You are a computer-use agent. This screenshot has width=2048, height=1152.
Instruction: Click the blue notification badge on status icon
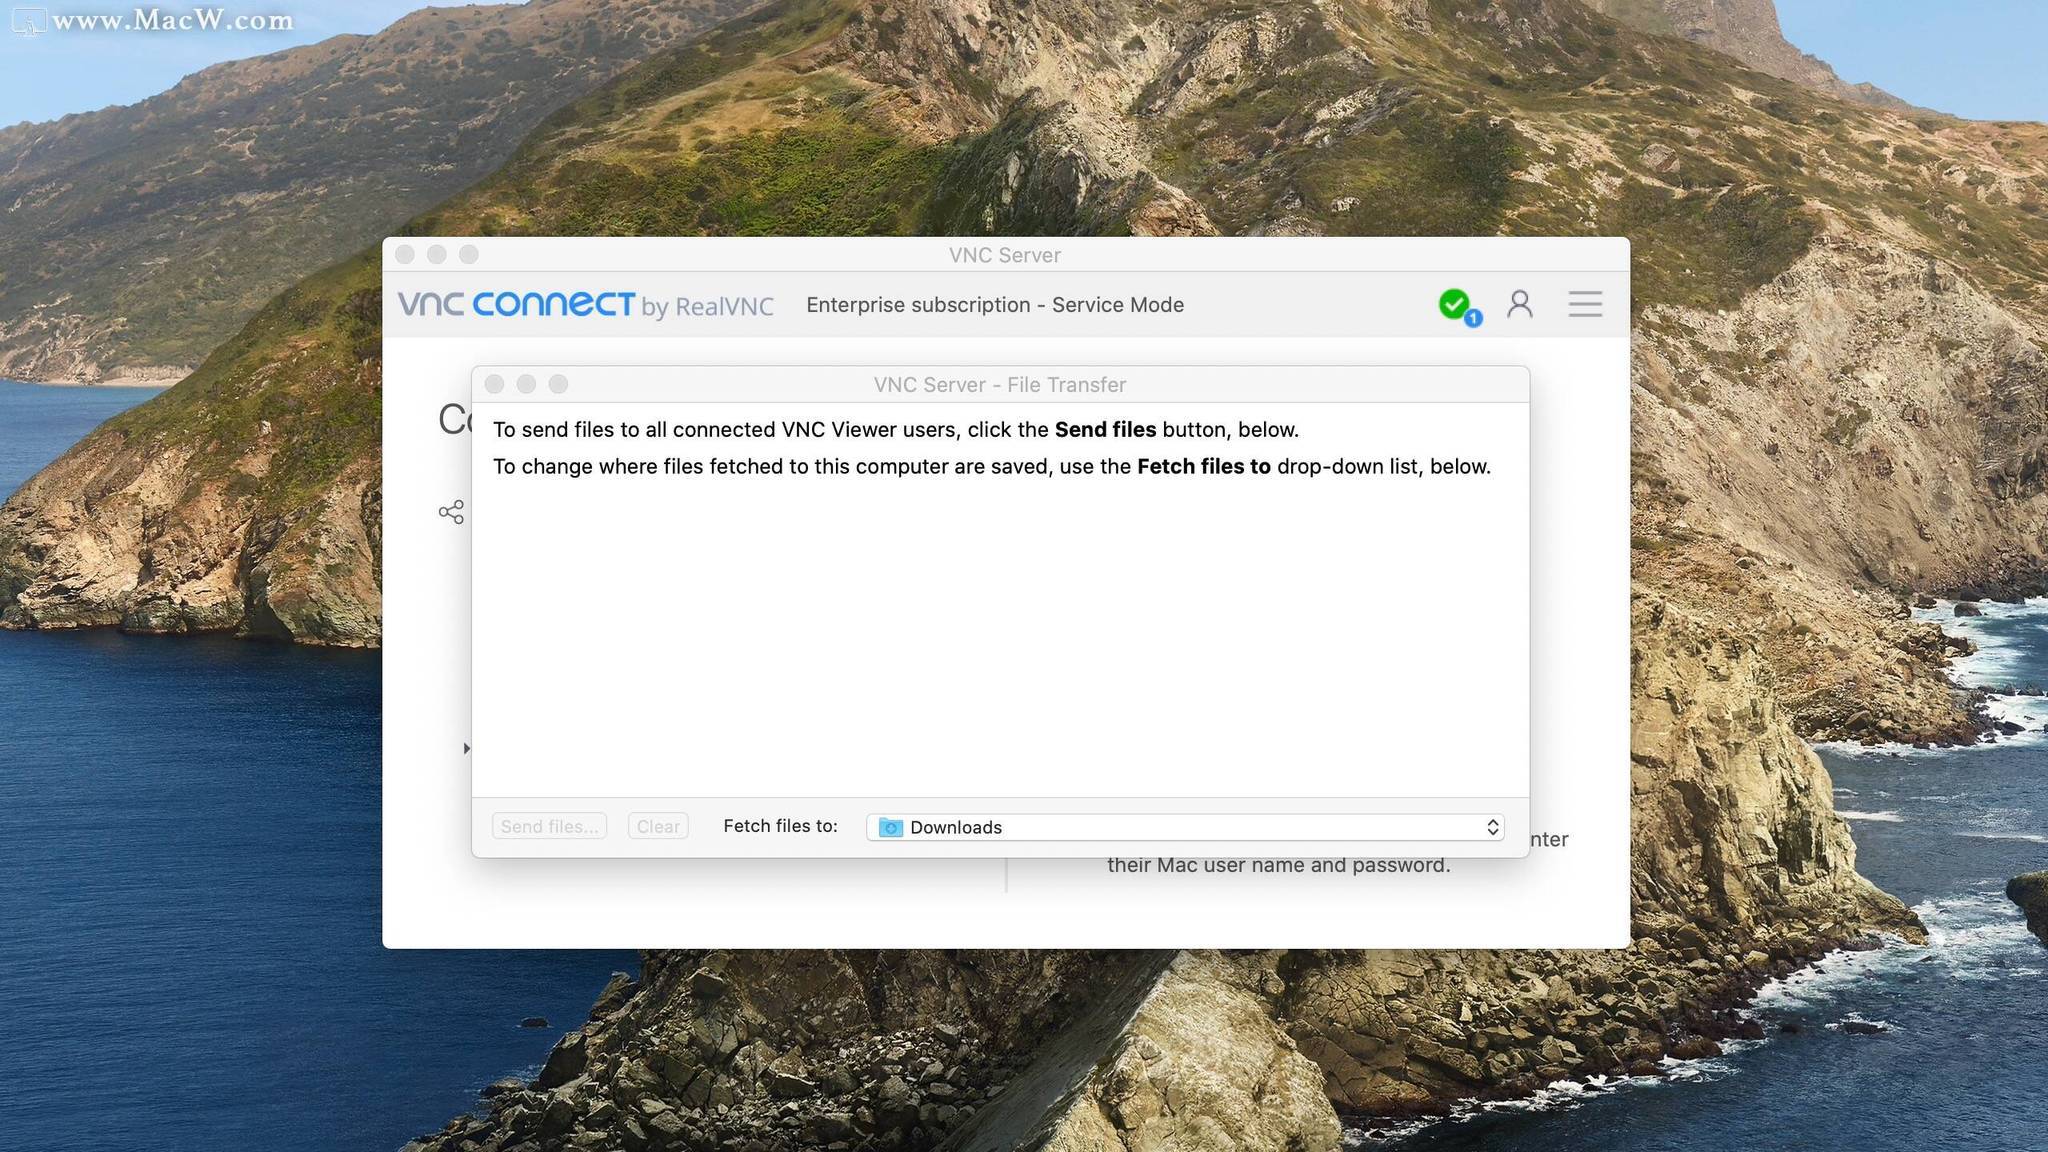pyautogui.click(x=1473, y=318)
